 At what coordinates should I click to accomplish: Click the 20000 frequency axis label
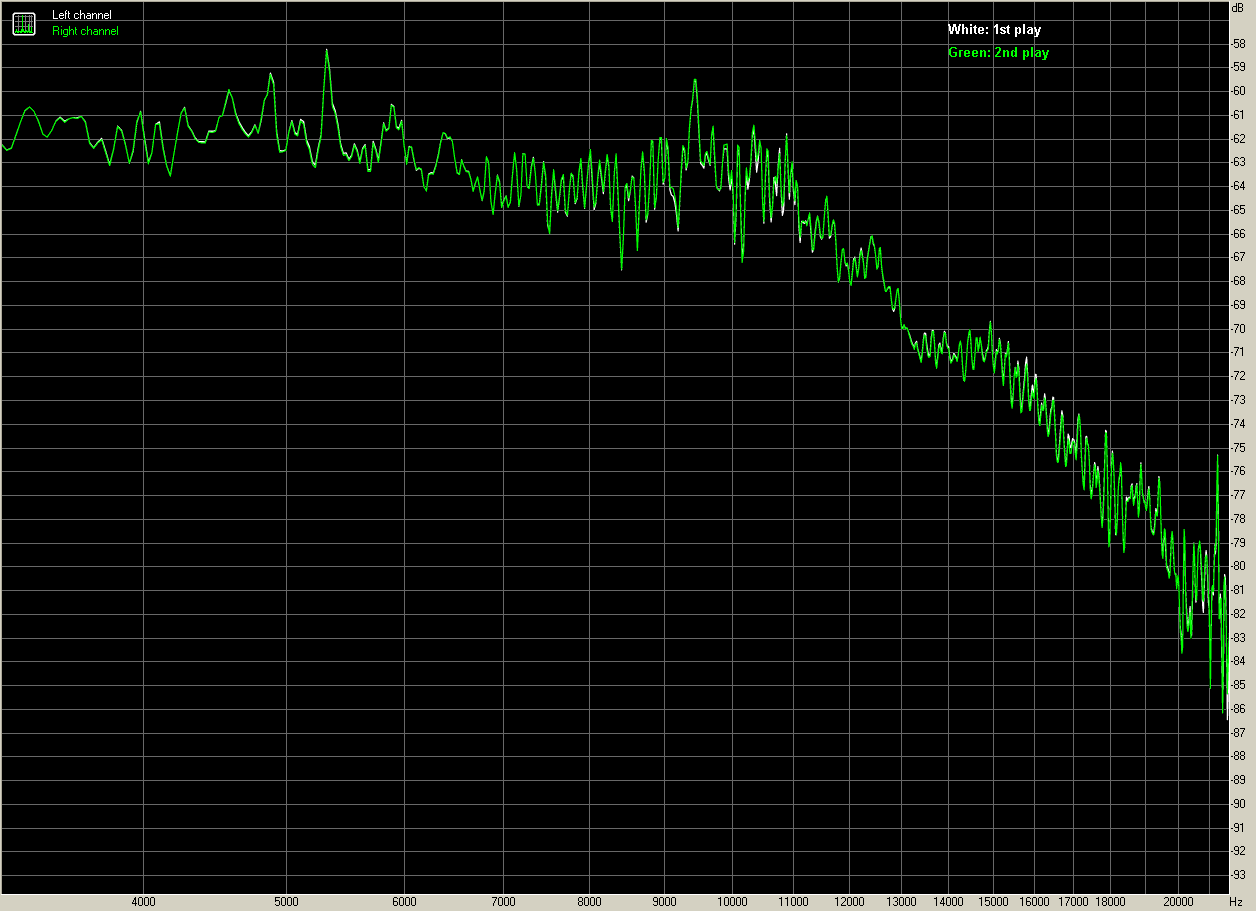[x=1178, y=902]
